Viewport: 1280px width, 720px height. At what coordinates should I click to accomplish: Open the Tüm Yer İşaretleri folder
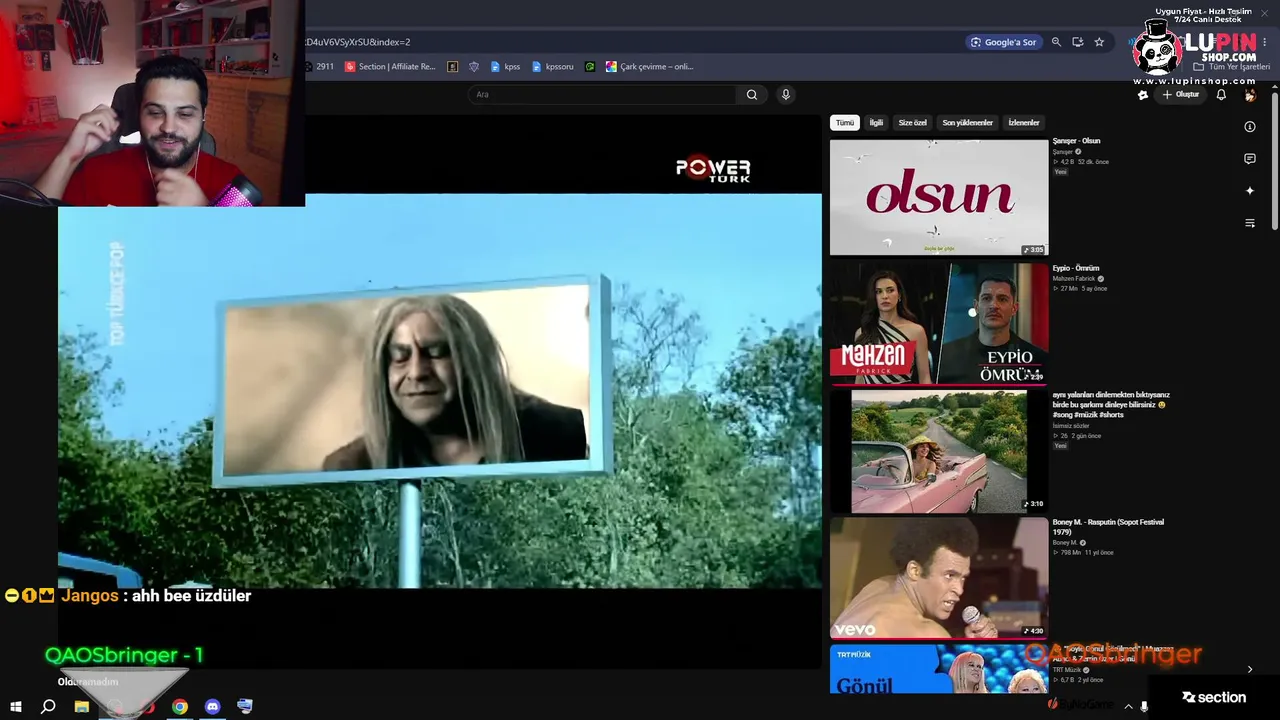coord(1232,67)
